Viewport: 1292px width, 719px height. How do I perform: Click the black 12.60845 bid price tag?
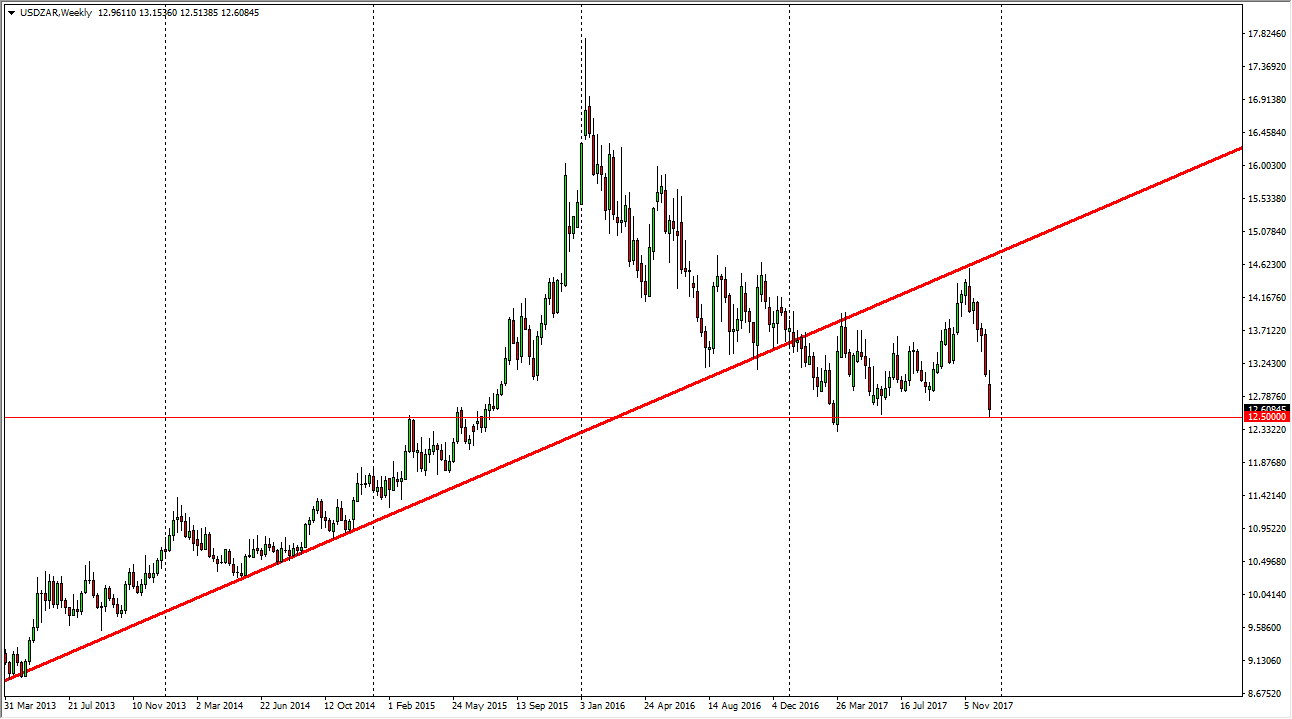coord(1259,405)
